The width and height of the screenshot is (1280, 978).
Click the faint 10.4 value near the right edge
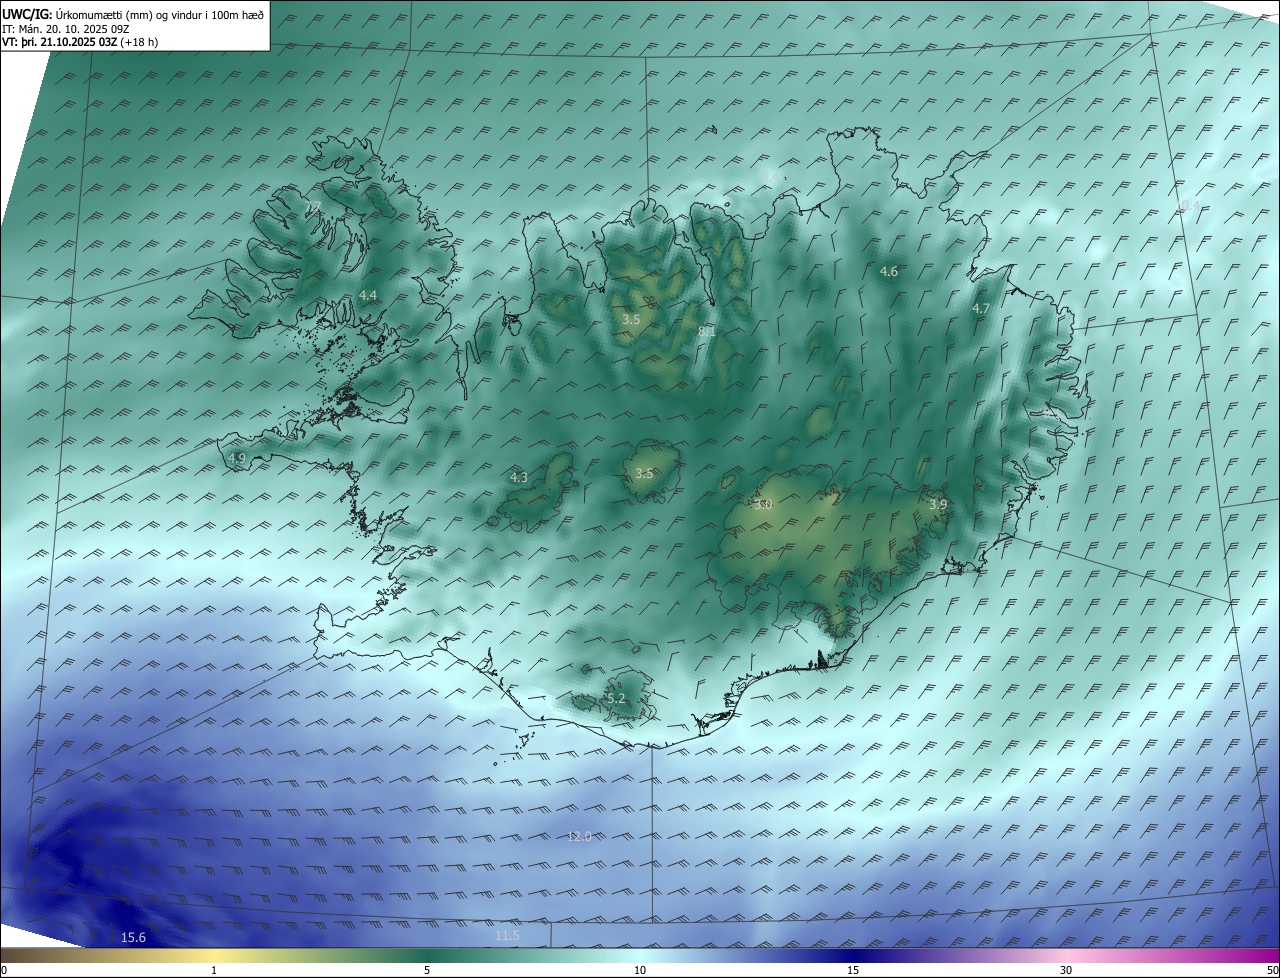(x=1188, y=206)
